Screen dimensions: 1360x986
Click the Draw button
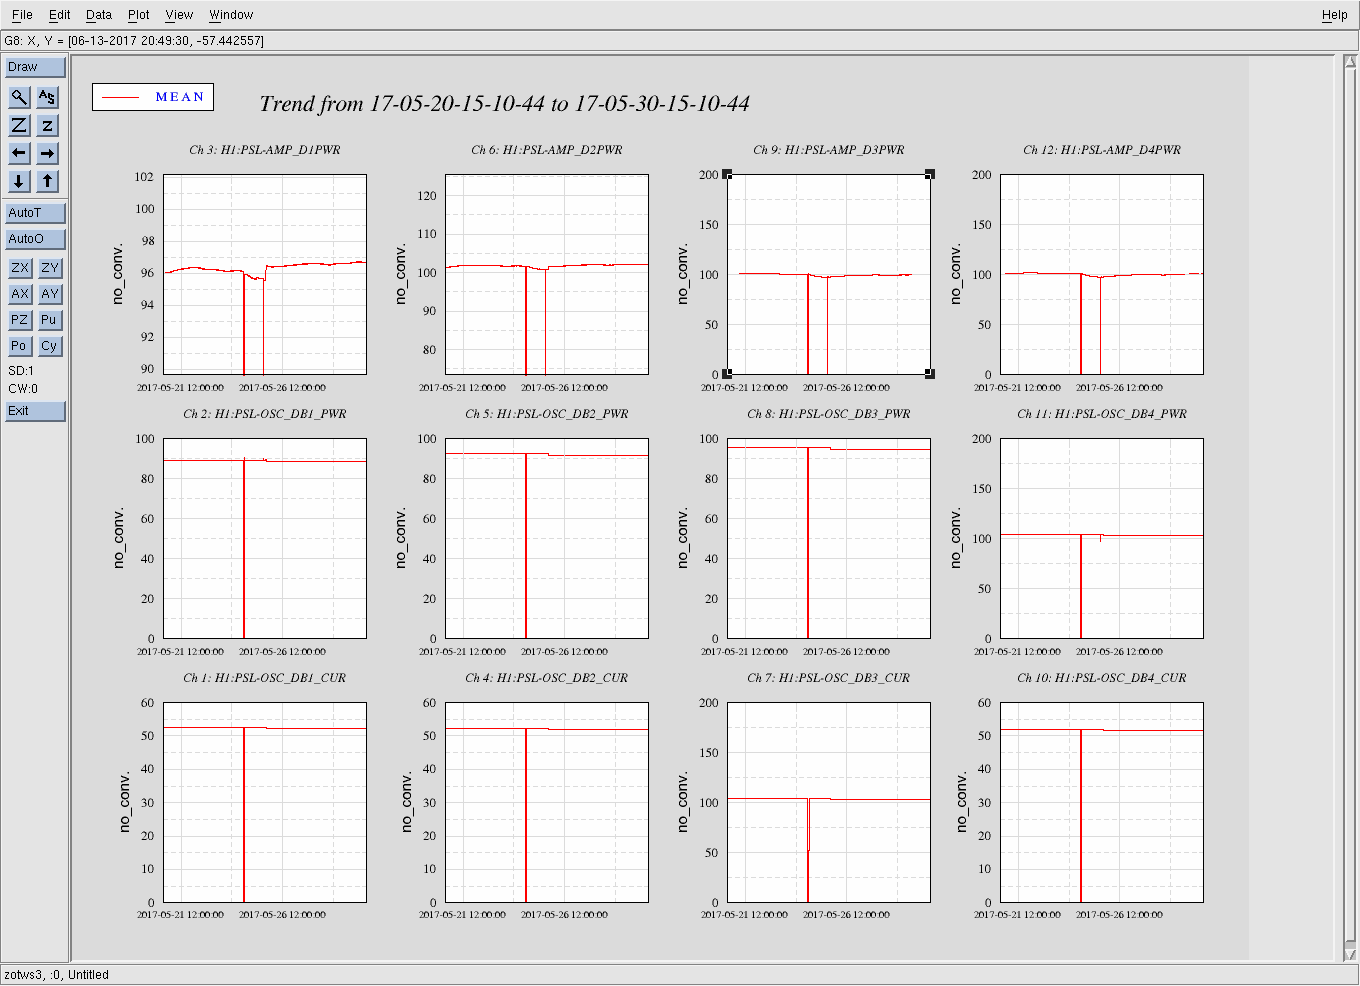(x=35, y=67)
